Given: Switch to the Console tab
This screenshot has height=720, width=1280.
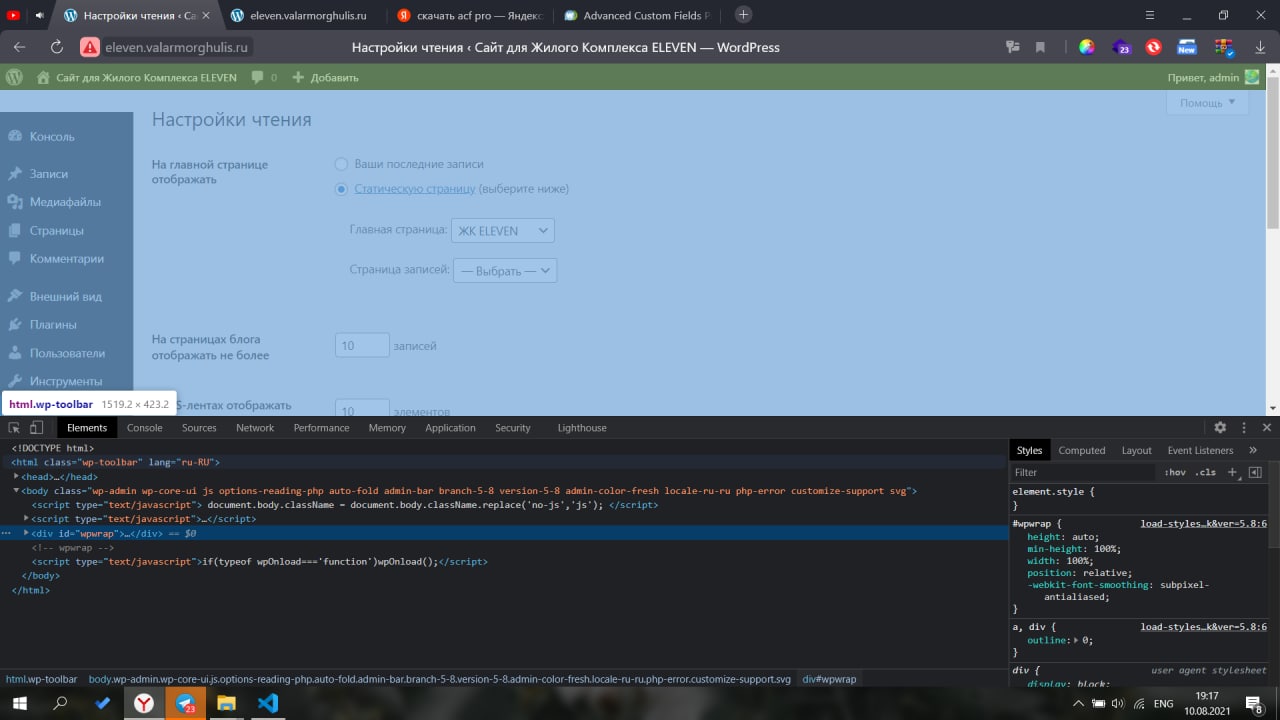Looking at the screenshot, I should [x=144, y=428].
